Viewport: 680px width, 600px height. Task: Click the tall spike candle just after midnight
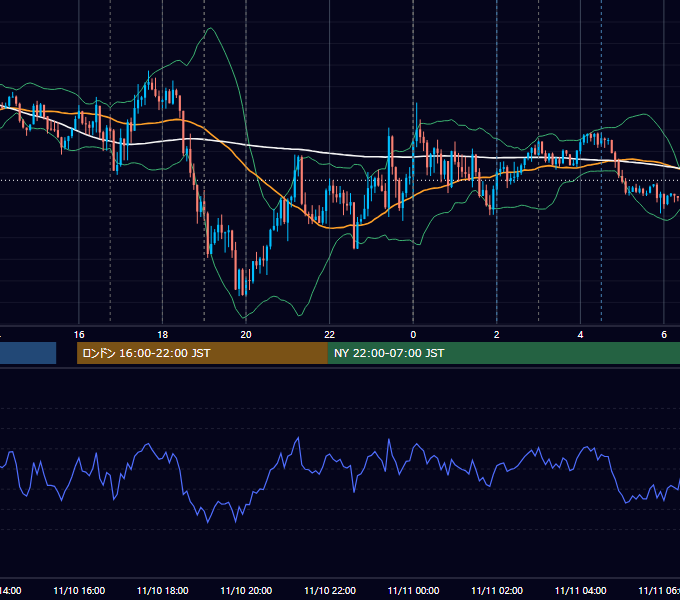point(417,126)
